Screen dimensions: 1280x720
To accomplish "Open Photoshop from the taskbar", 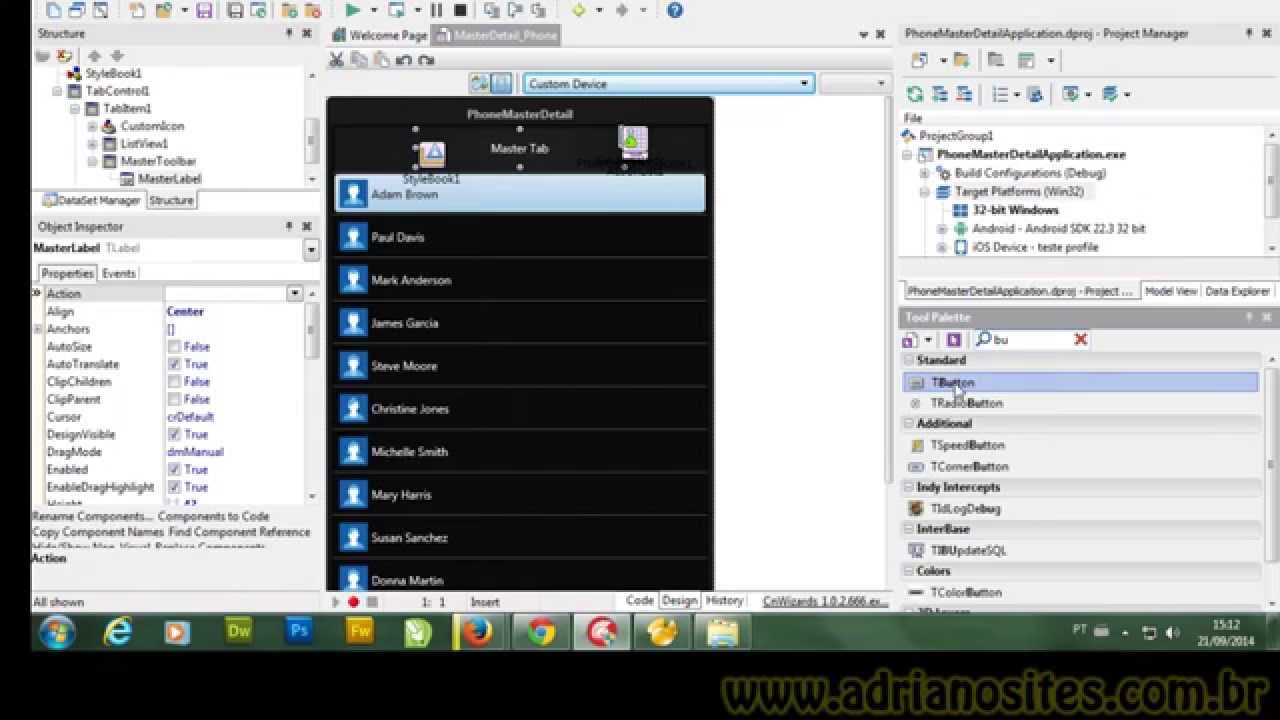I will pyautogui.click(x=299, y=632).
